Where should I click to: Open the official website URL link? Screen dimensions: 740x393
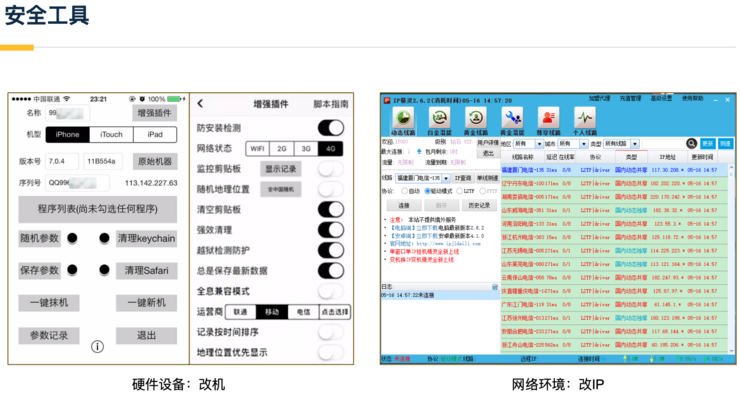point(448,244)
